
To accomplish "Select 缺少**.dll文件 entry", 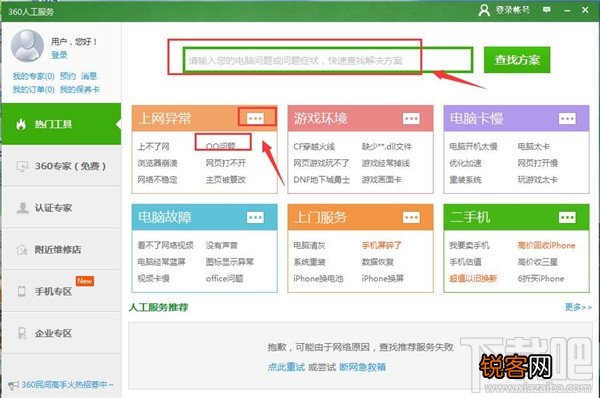I will 387,147.
